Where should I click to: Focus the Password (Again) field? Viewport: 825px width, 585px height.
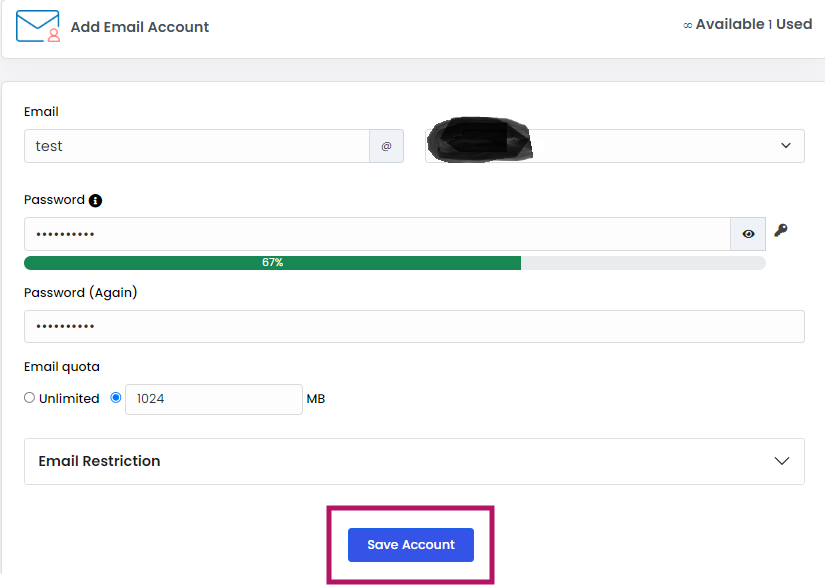coord(414,327)
